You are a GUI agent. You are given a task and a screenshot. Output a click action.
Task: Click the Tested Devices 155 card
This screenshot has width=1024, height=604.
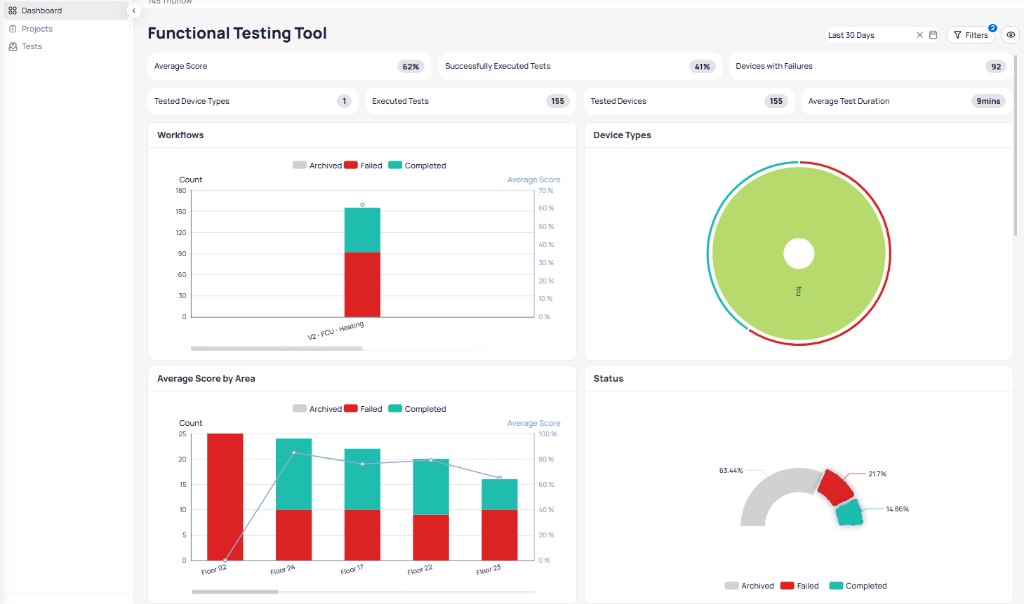tap(689, 101)
